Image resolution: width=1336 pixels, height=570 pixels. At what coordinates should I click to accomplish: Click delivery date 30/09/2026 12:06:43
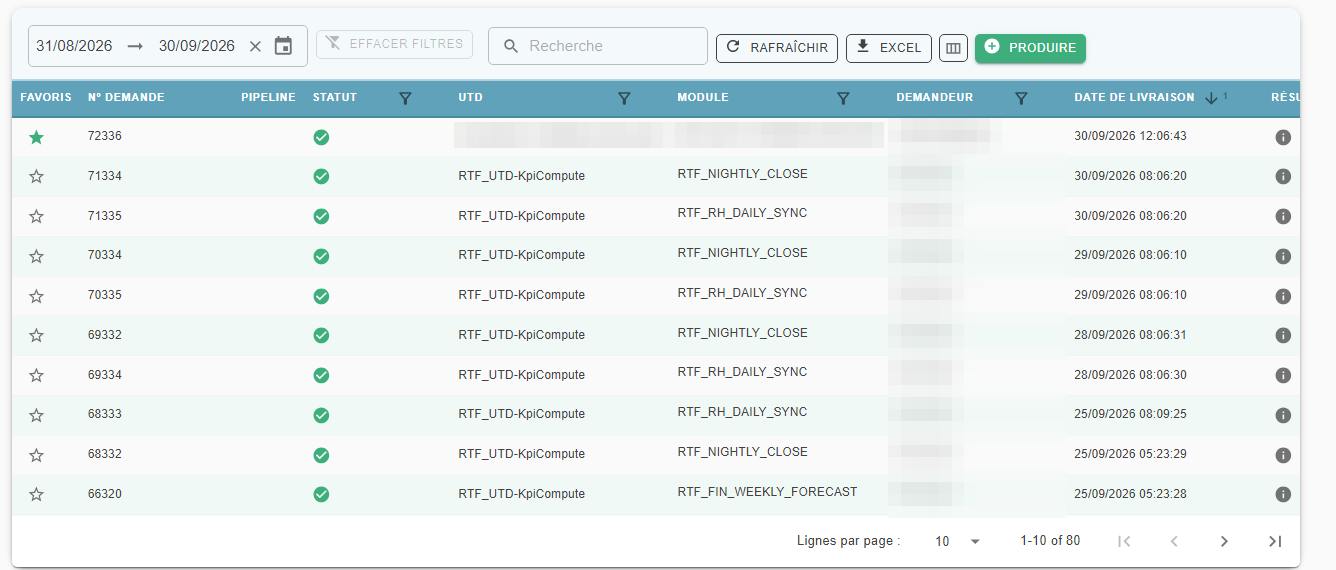click(x=1130, y=136)
